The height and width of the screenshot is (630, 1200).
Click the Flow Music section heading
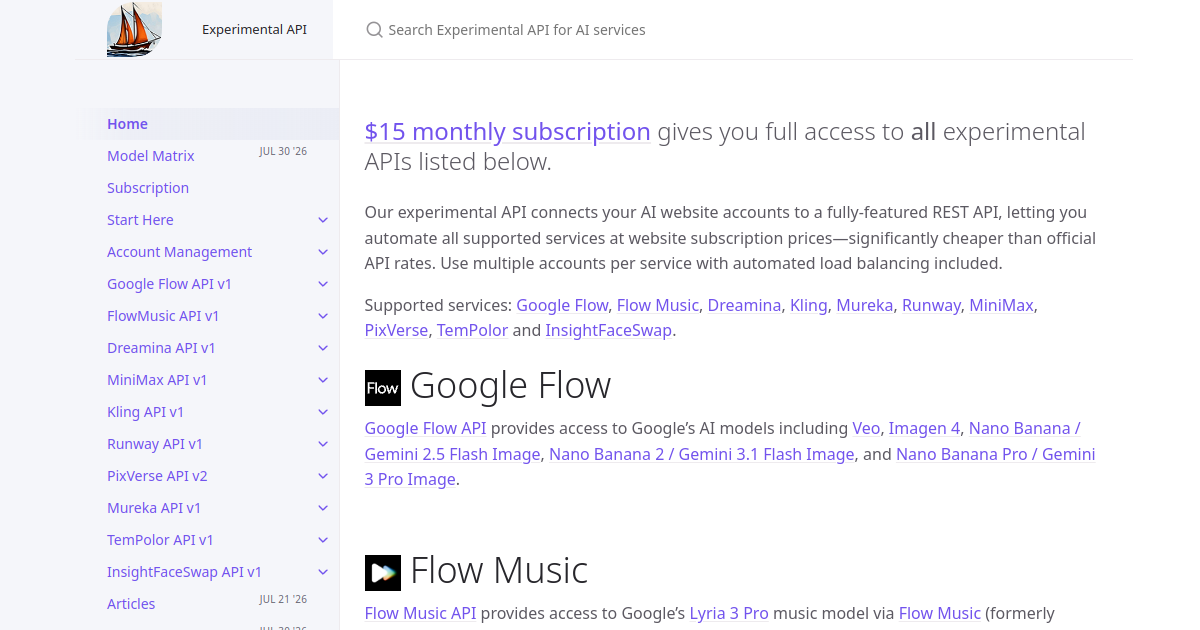point(499,570)
